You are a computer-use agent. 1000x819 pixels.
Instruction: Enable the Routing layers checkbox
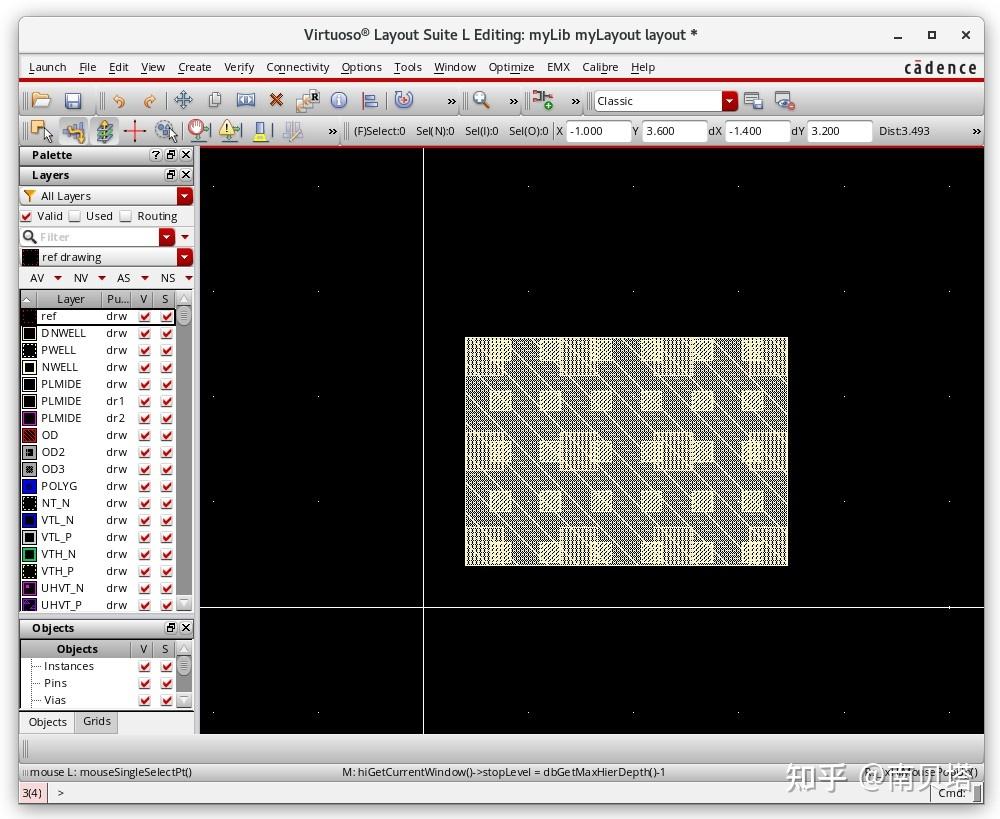pyautogui.click(x=126, y=216)
